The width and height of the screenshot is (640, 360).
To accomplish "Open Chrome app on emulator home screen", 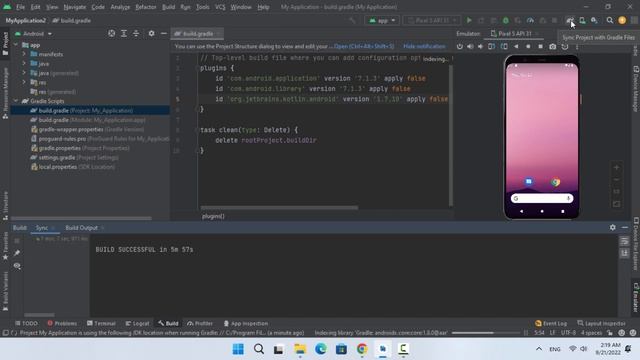I will pos(555,182).
